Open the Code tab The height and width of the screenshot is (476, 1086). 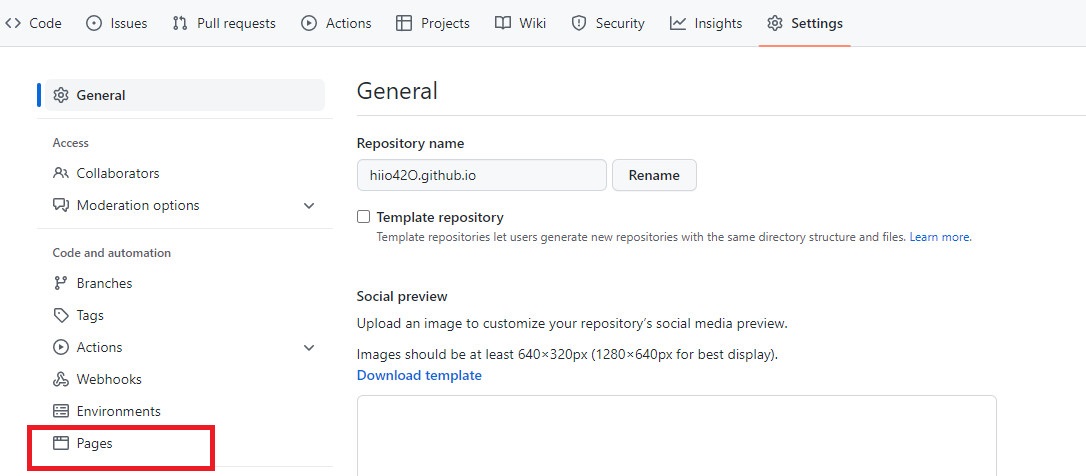[33, 24]
